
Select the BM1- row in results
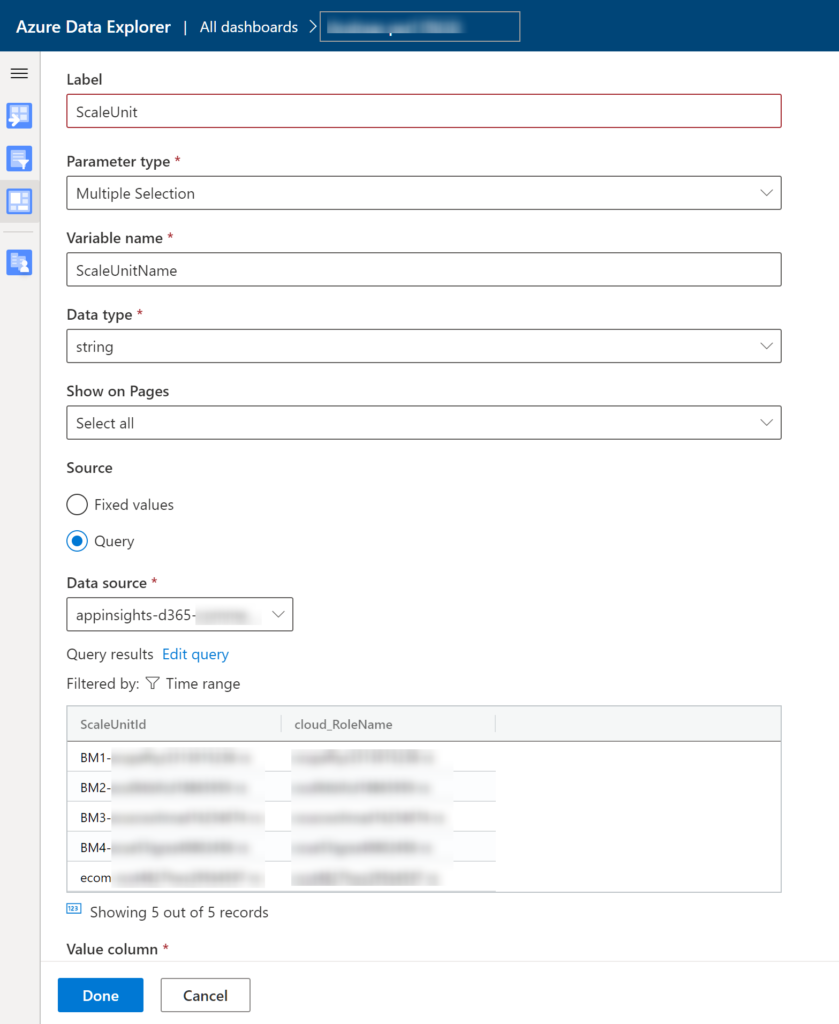tap(281, 757)
